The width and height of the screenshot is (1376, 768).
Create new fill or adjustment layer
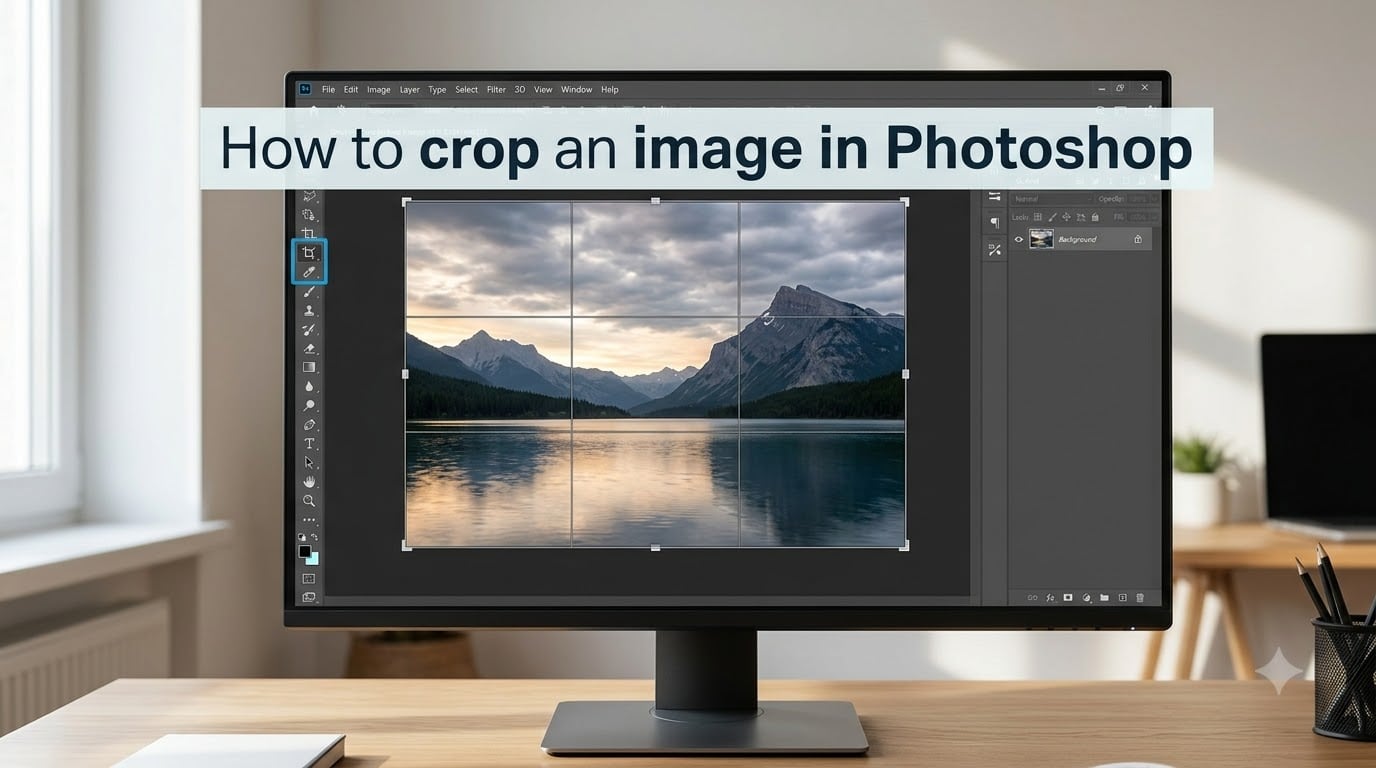(1087, 597)
